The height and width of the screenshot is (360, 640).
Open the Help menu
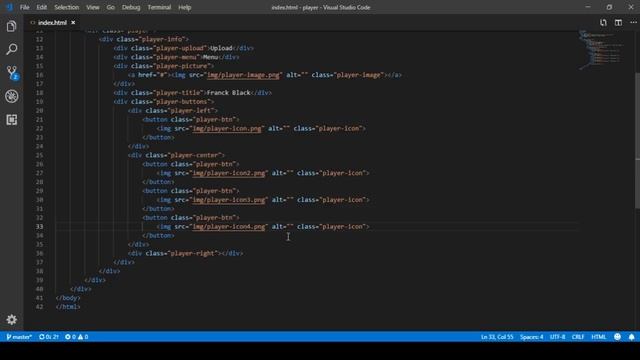pos(184,7)
